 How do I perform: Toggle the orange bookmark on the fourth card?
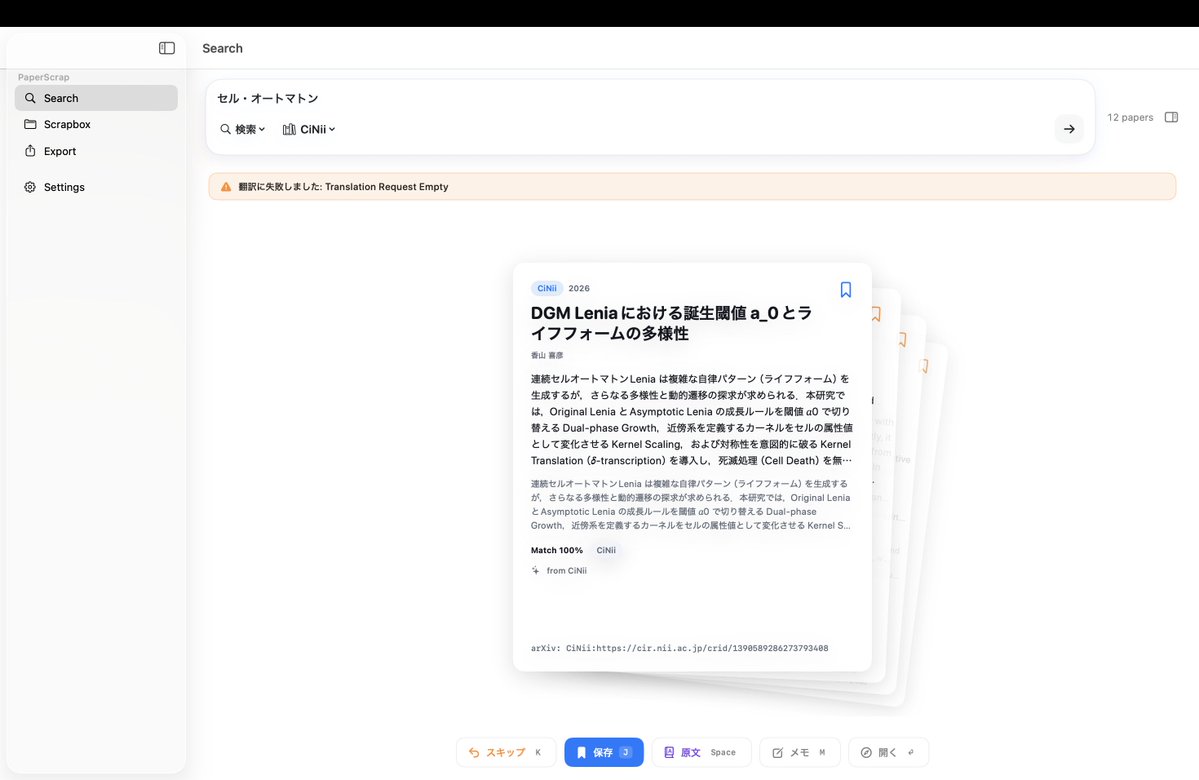click(x=924, y=366)
